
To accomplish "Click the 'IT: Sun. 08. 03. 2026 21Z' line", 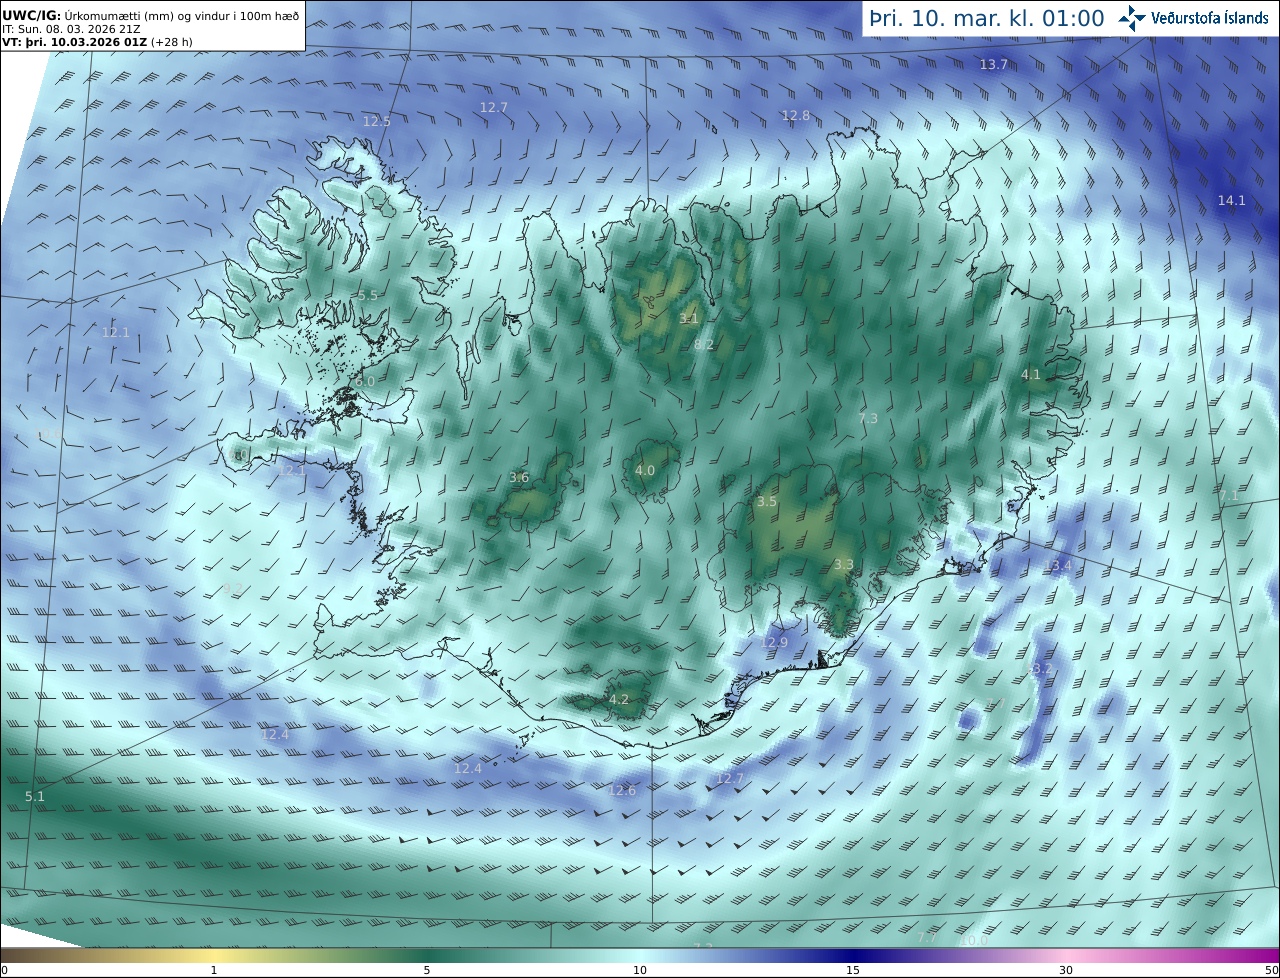I will tap(71, 29).
